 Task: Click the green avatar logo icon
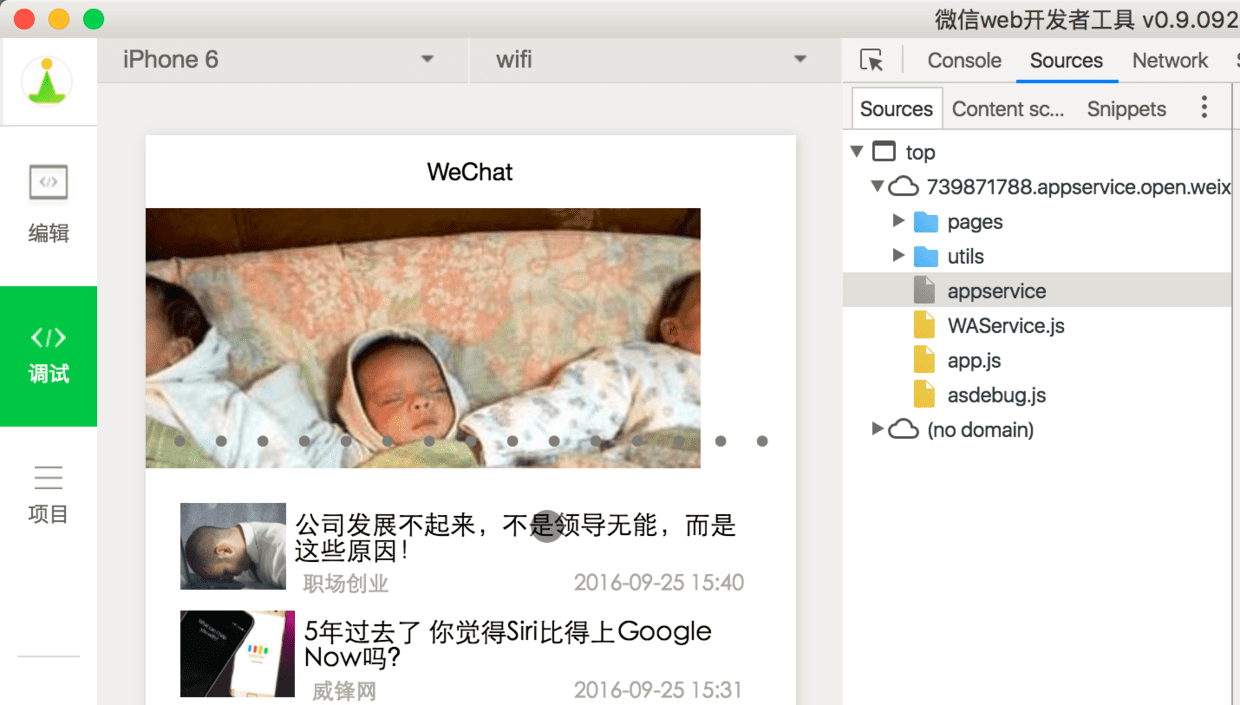click(47, 81)
